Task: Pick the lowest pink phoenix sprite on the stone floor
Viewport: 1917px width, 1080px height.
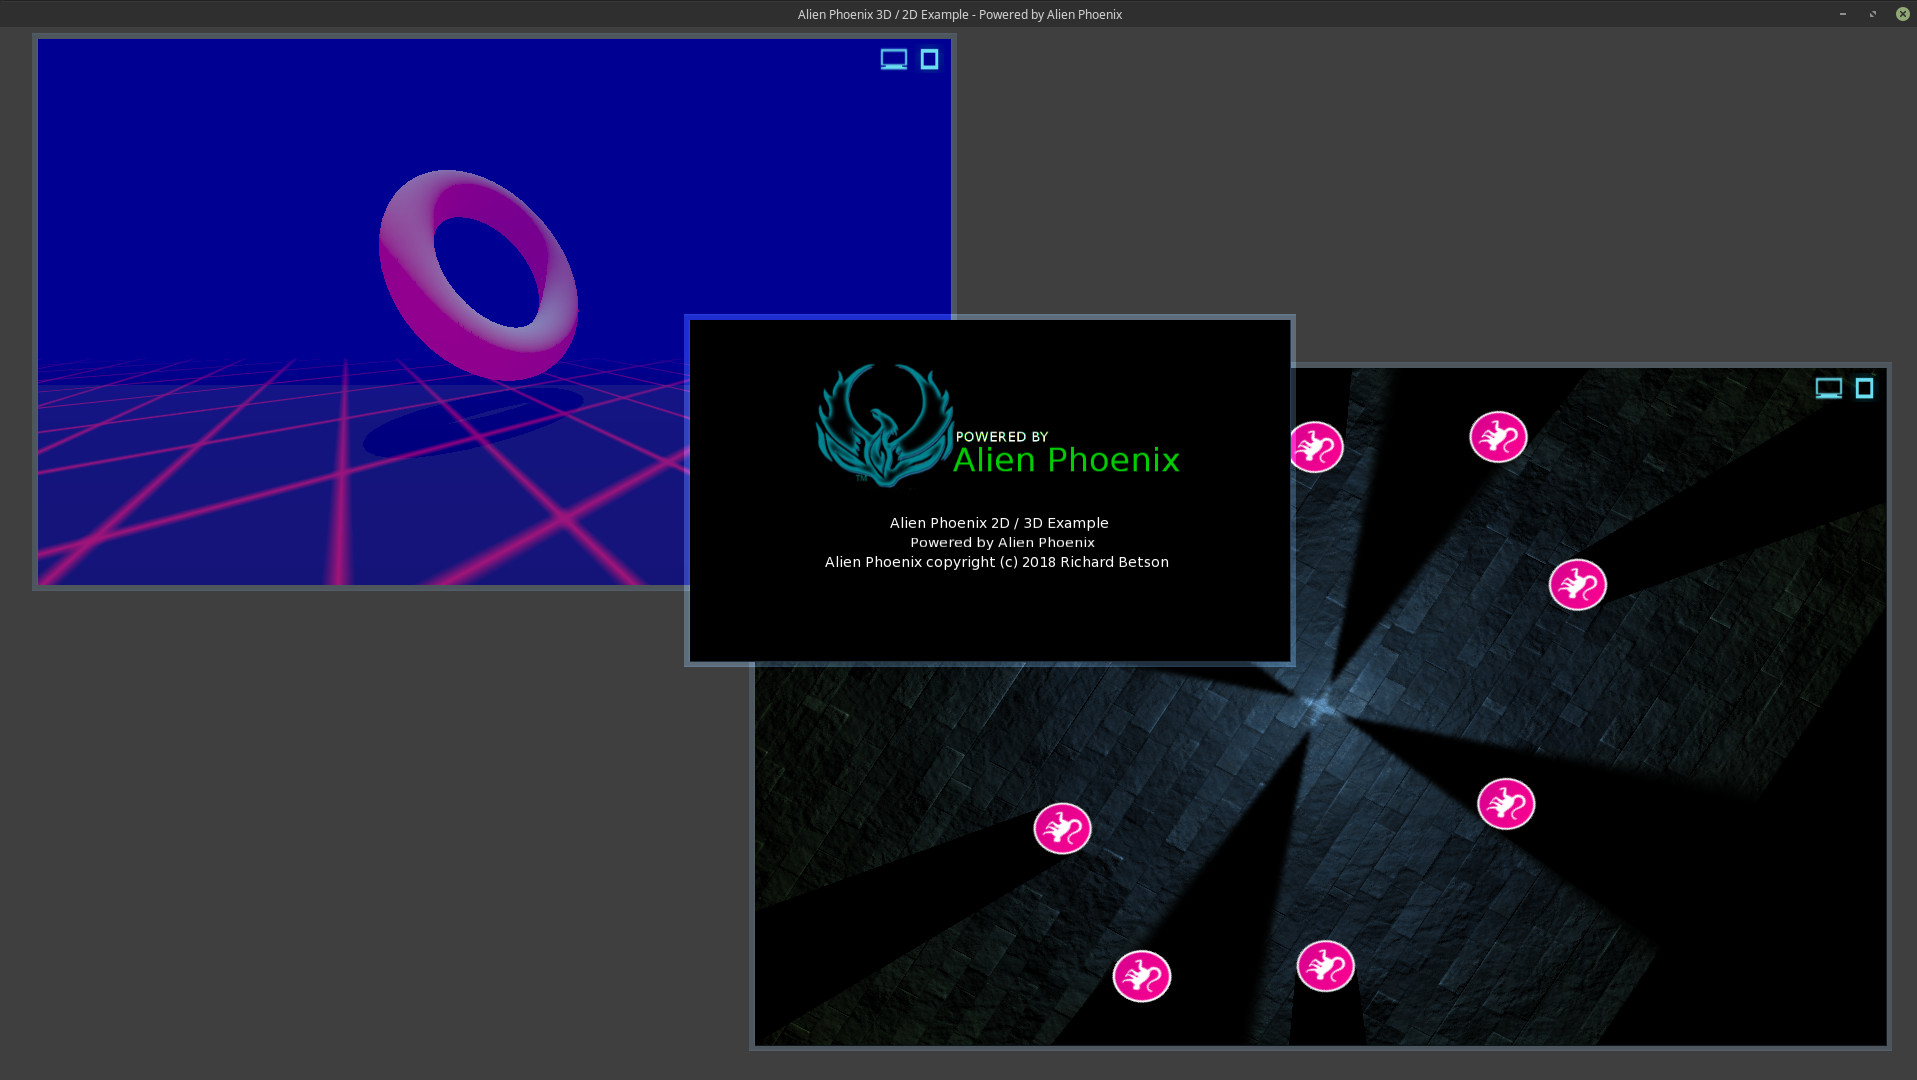Action: click(1141, 976)
